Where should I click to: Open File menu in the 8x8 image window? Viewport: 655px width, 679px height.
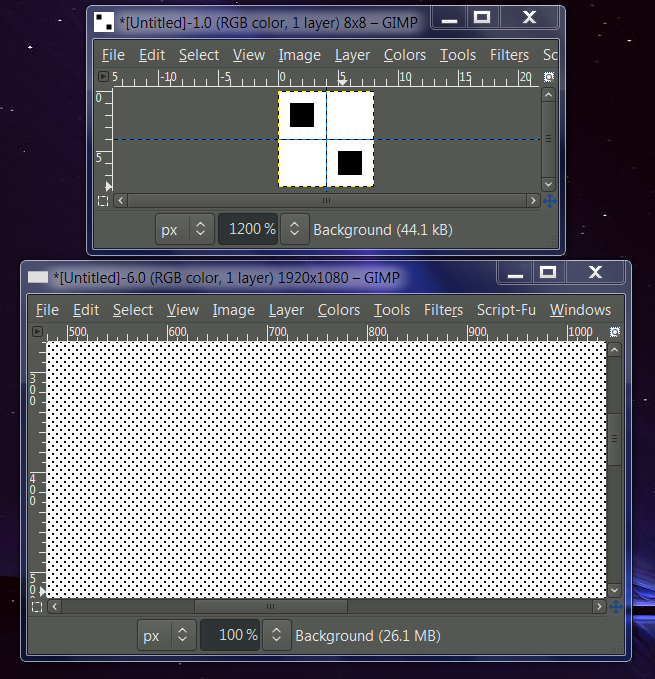coord(113,55)
